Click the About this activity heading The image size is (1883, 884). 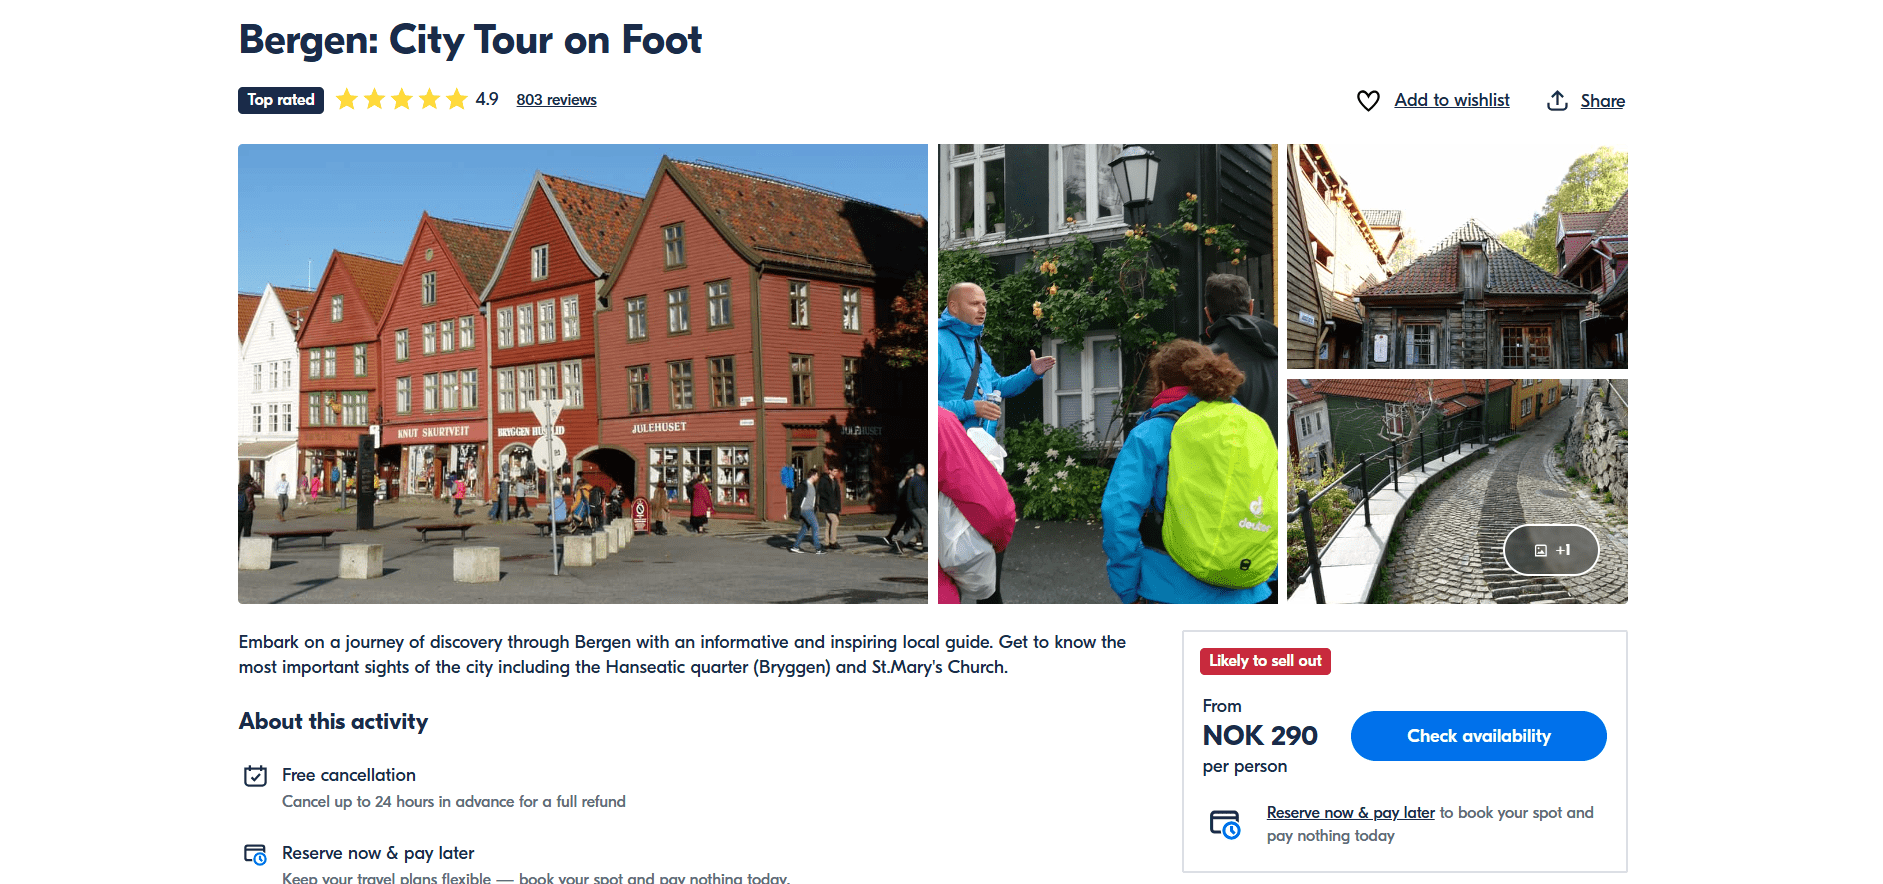click(x=333, y=722)
